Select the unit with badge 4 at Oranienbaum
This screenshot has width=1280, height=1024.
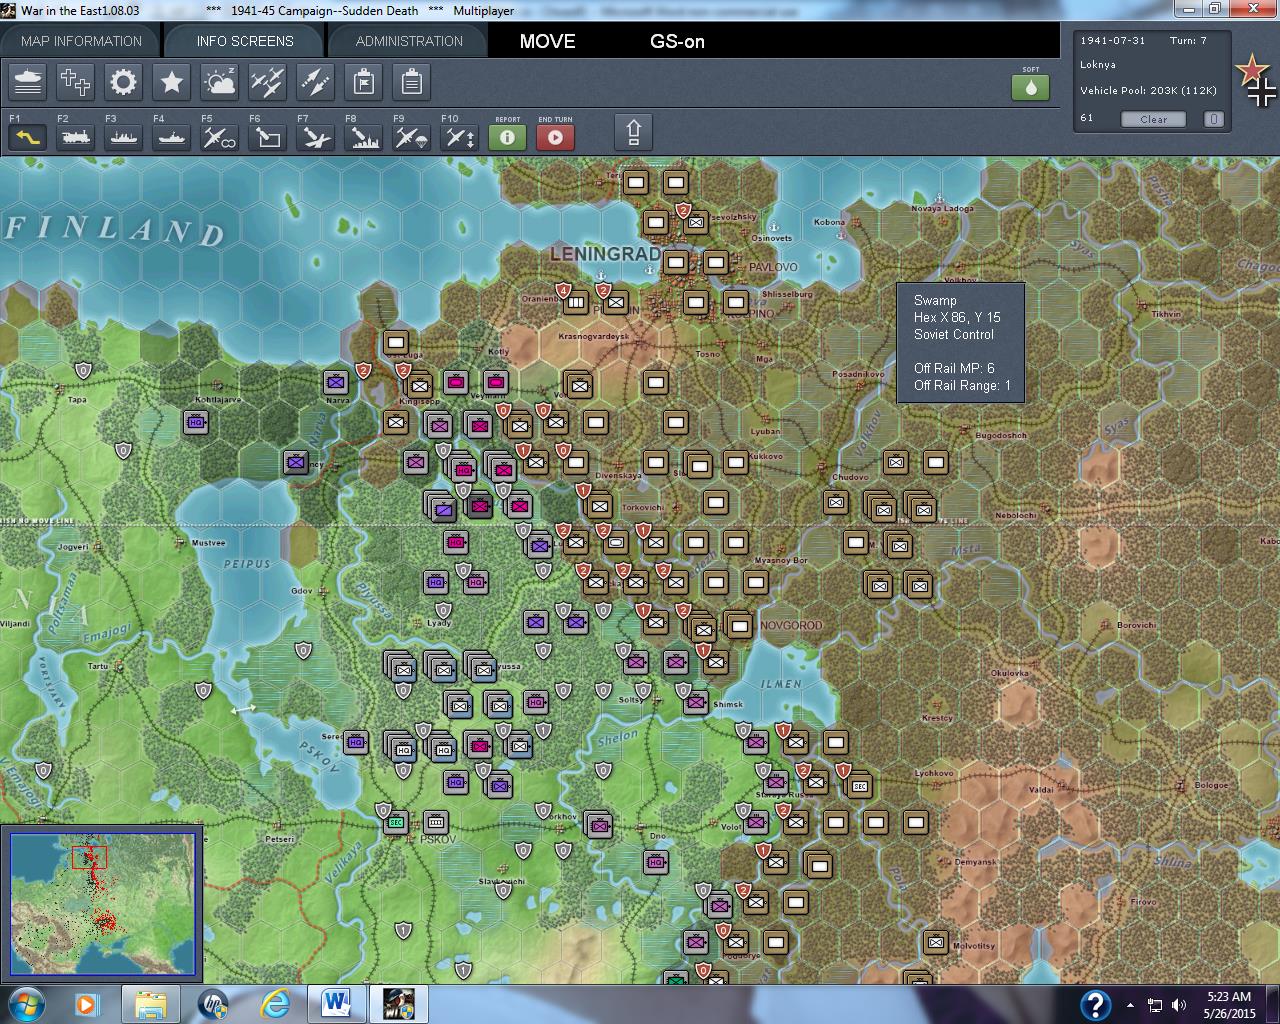[x=576, y=302]
